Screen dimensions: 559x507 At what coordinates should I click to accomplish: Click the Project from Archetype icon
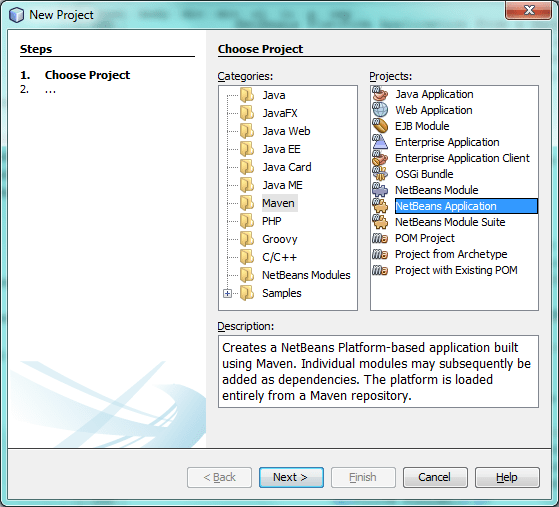(x=380, y=254)
